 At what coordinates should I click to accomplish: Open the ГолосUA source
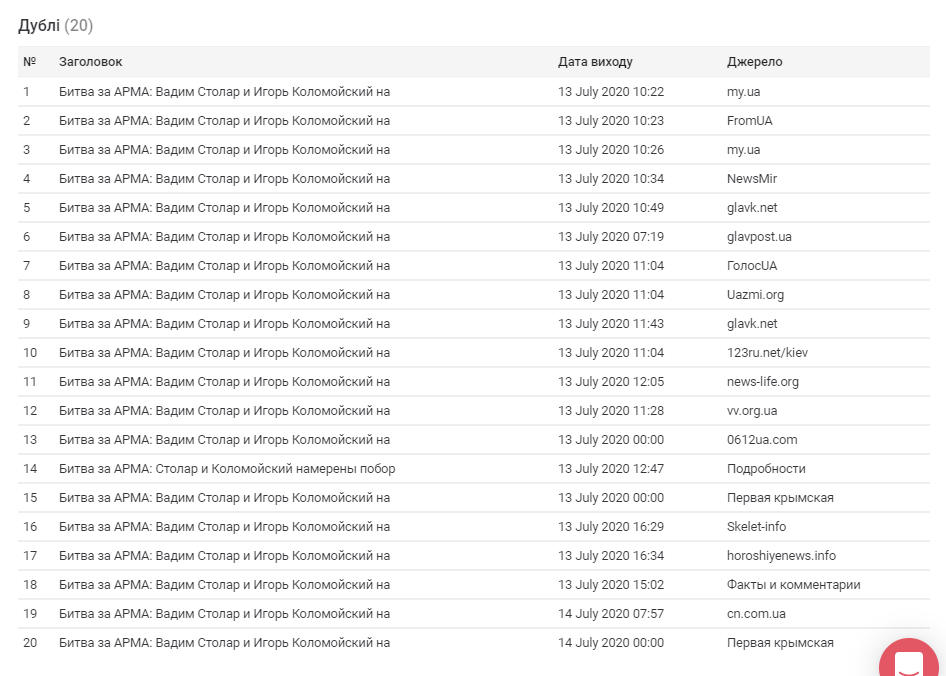tap(752, 266)
